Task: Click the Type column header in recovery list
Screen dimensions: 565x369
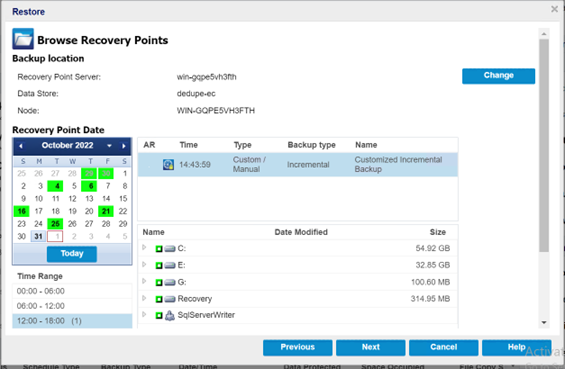Action: [243, 145]
